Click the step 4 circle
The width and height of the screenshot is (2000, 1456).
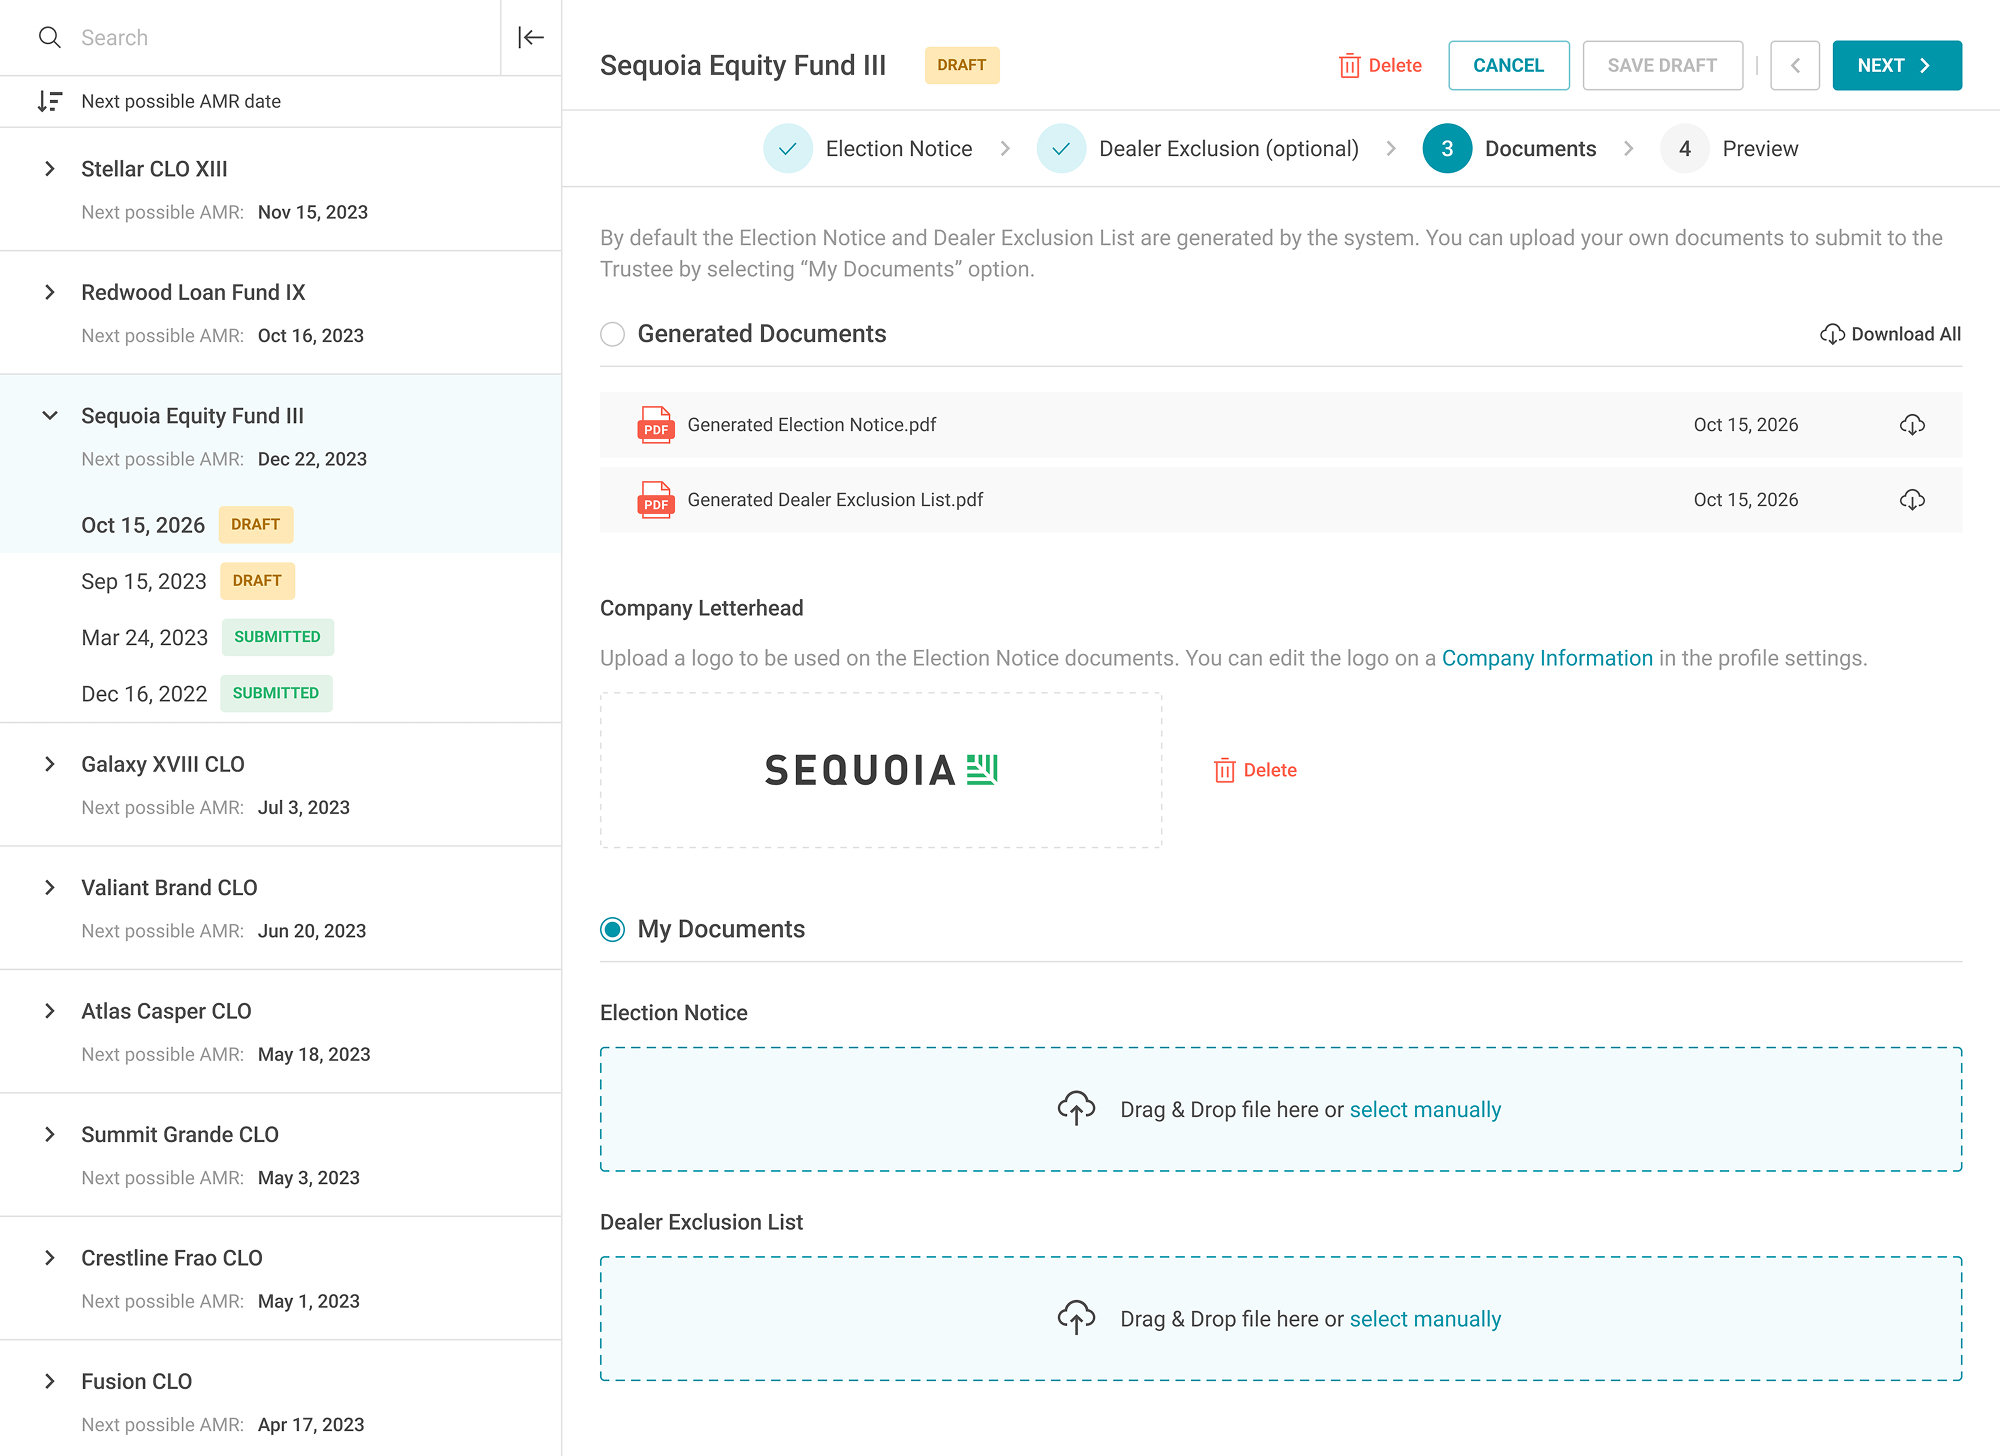(1685, 149)
